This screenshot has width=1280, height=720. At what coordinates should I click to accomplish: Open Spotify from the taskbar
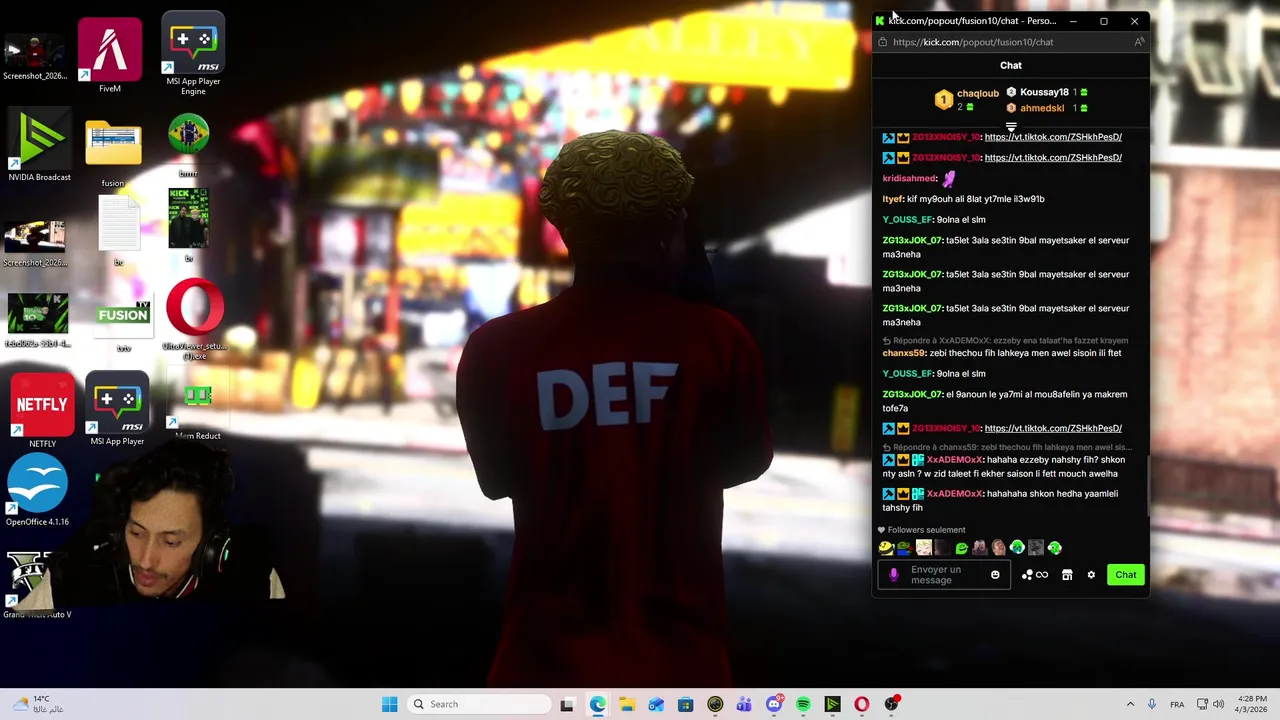pyautogui.click(x=803, y=704)
